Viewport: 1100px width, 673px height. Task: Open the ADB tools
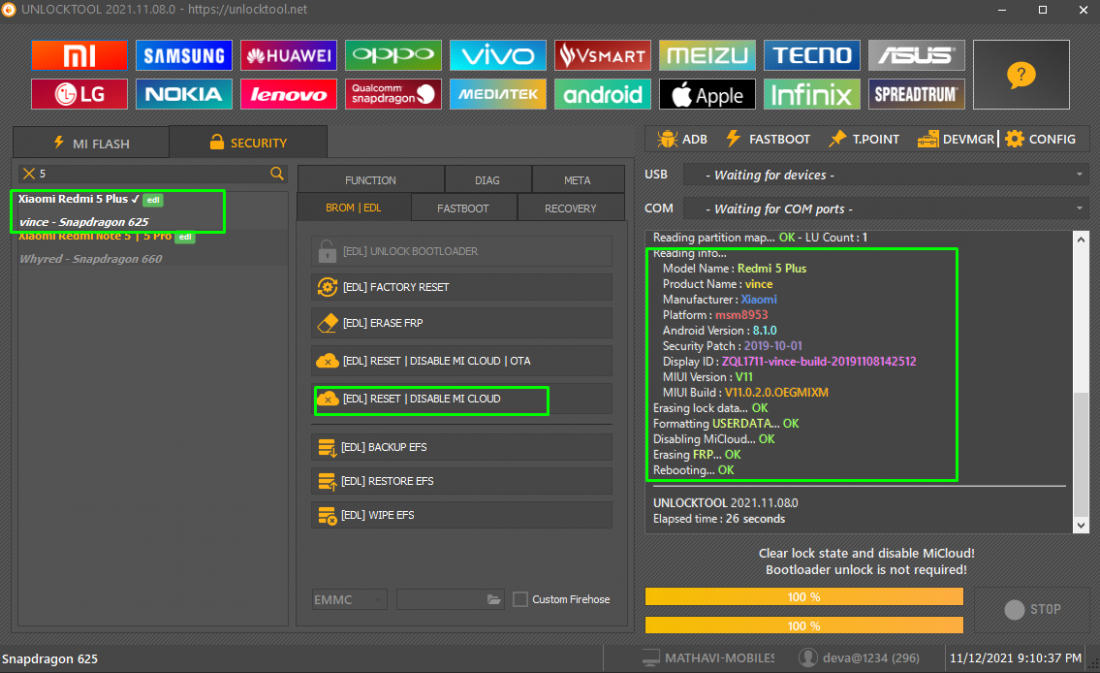point(683,139)
